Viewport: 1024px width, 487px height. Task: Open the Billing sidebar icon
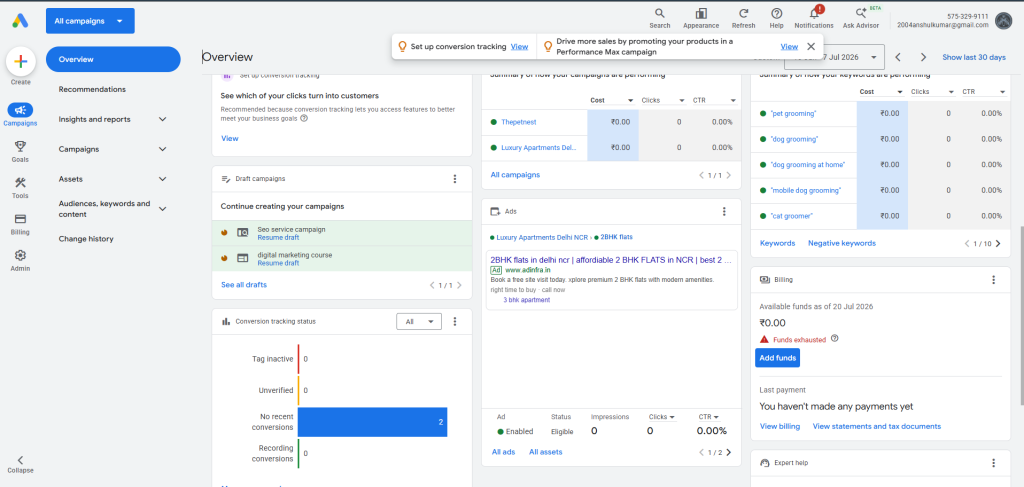20,219
